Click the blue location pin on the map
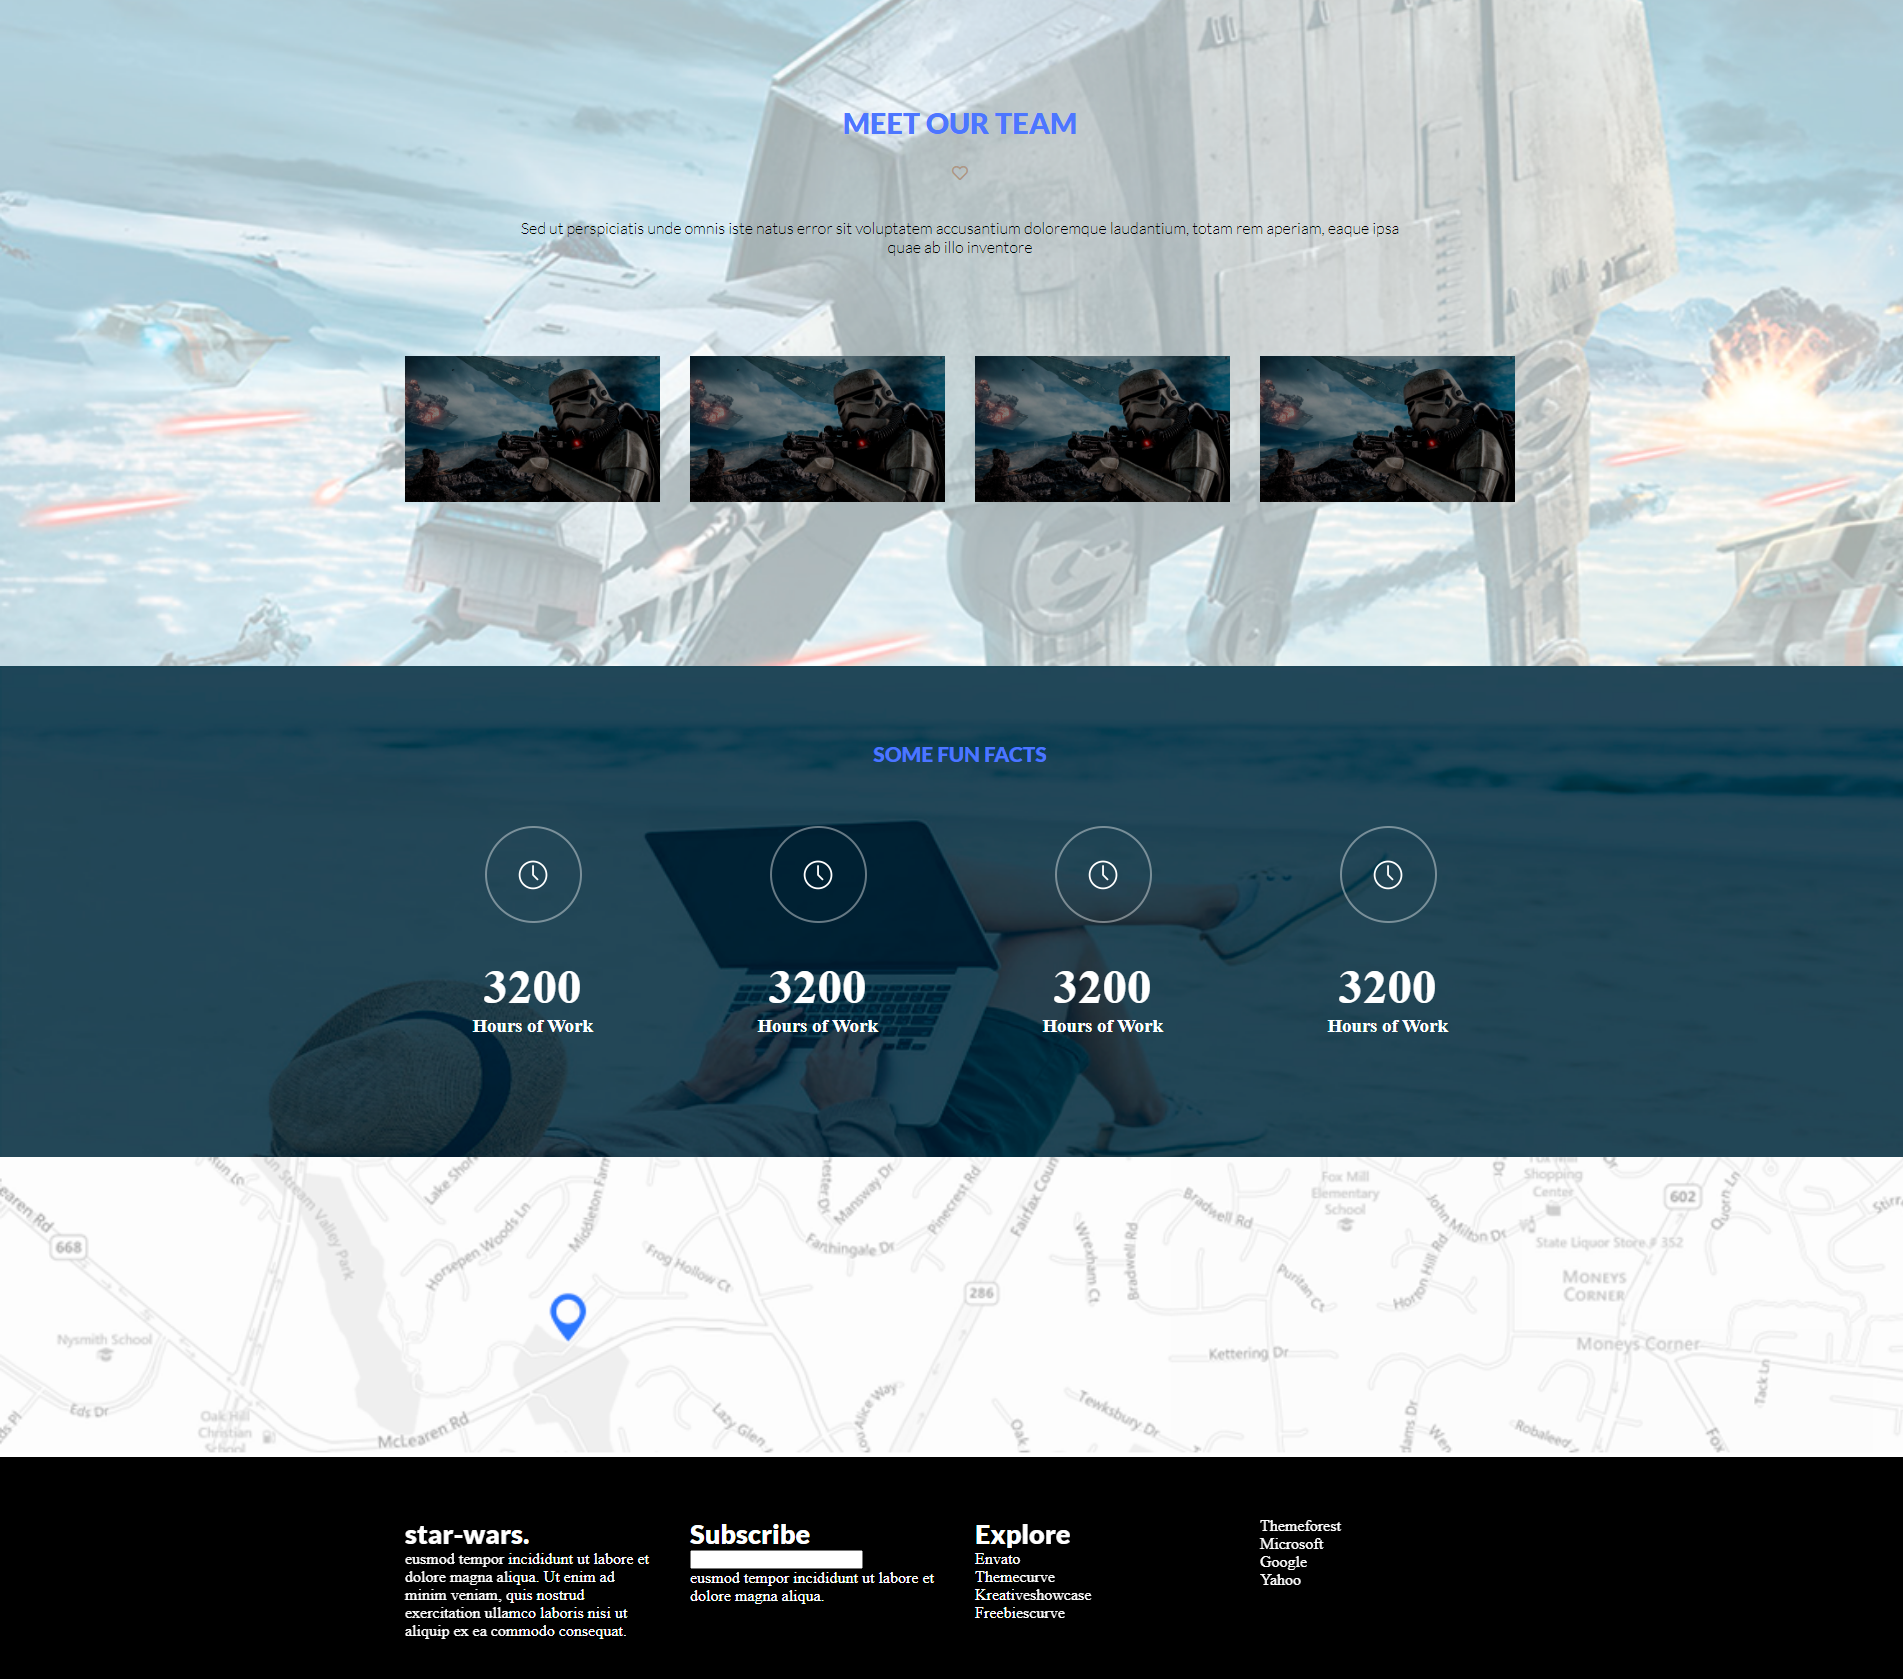Screen dimensions: 1903x1679 click(568, 1316)
